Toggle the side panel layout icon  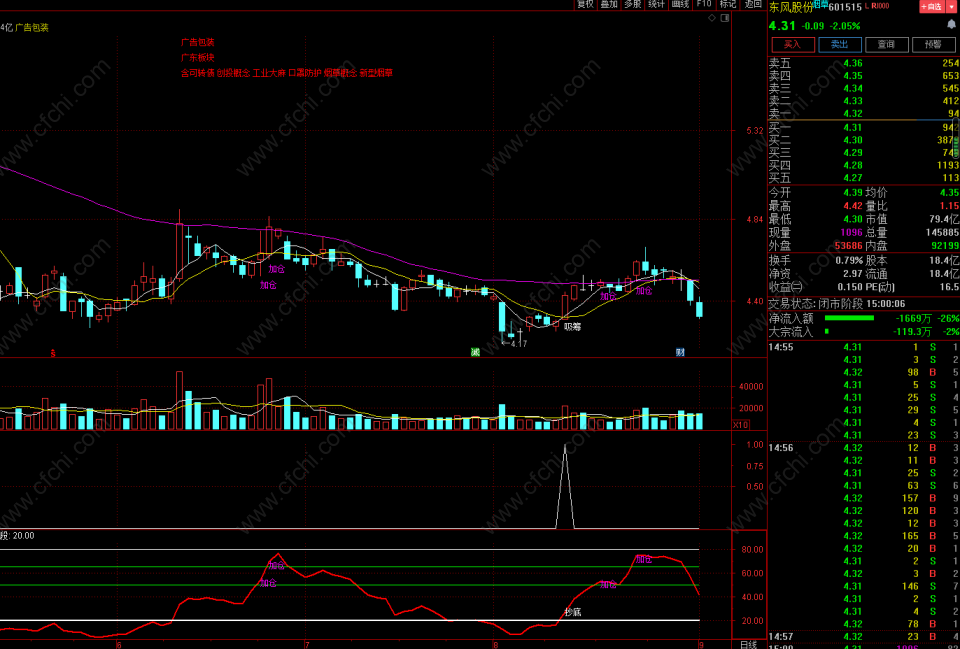[x=726, y=18]
